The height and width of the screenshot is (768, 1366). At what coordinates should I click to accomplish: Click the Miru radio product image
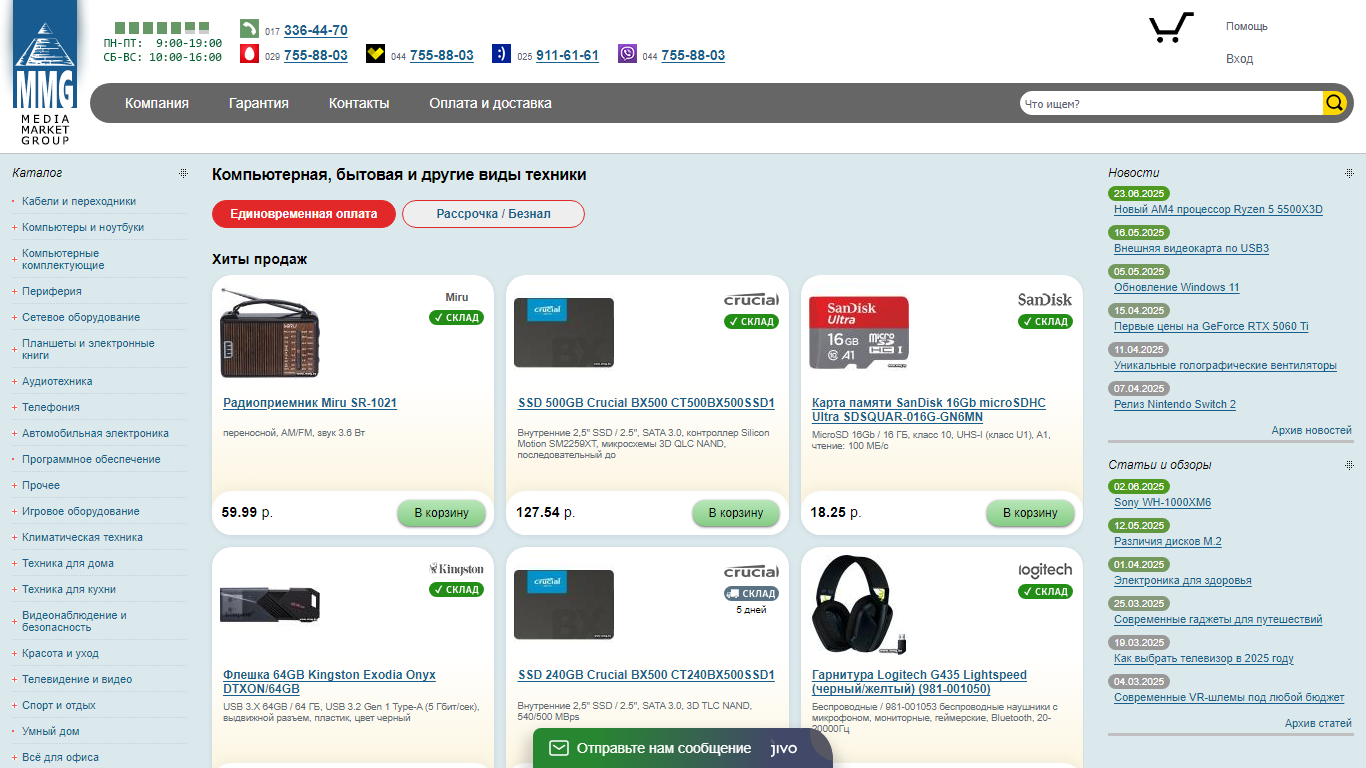(x=271, y=332)
